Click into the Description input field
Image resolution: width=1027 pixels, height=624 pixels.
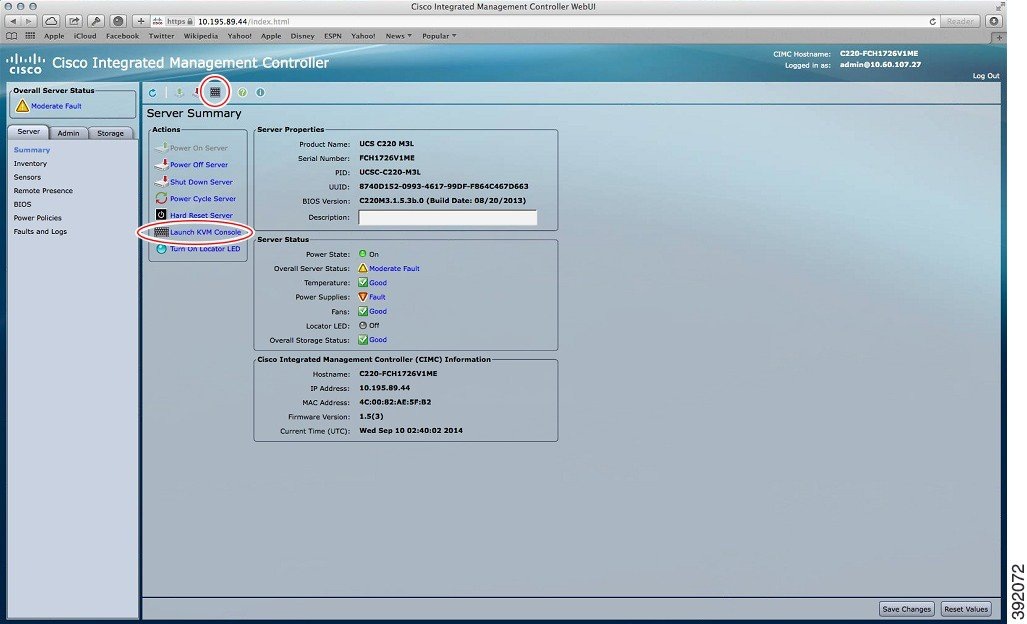[x=448, y=217]
